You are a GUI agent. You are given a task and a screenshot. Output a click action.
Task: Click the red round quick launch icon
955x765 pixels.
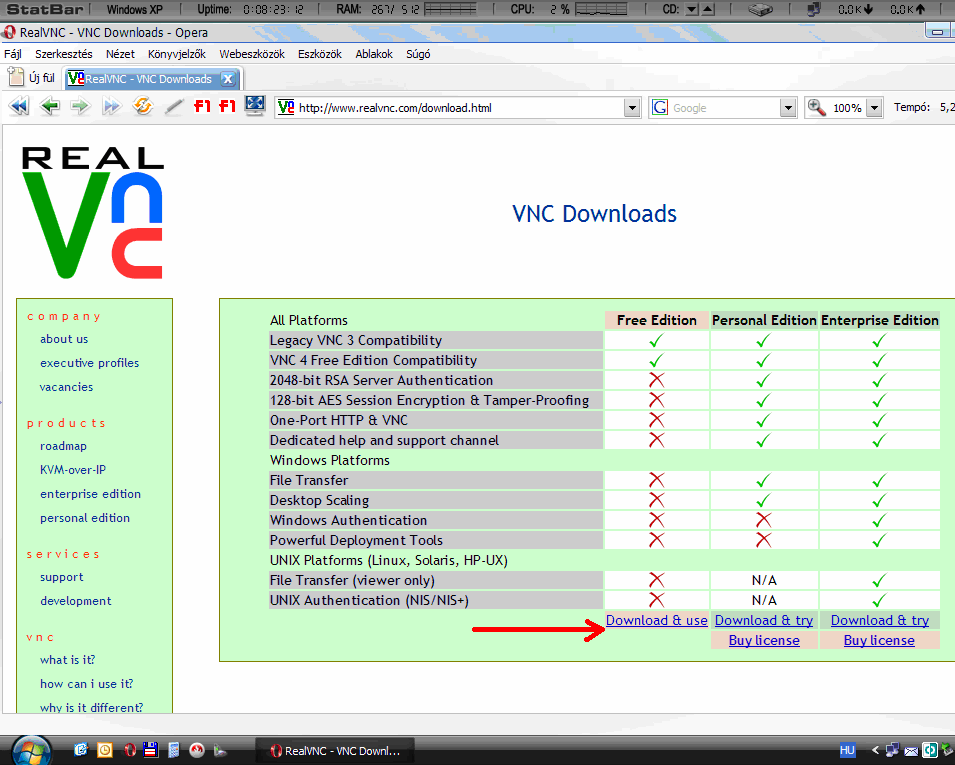[197, 750]
